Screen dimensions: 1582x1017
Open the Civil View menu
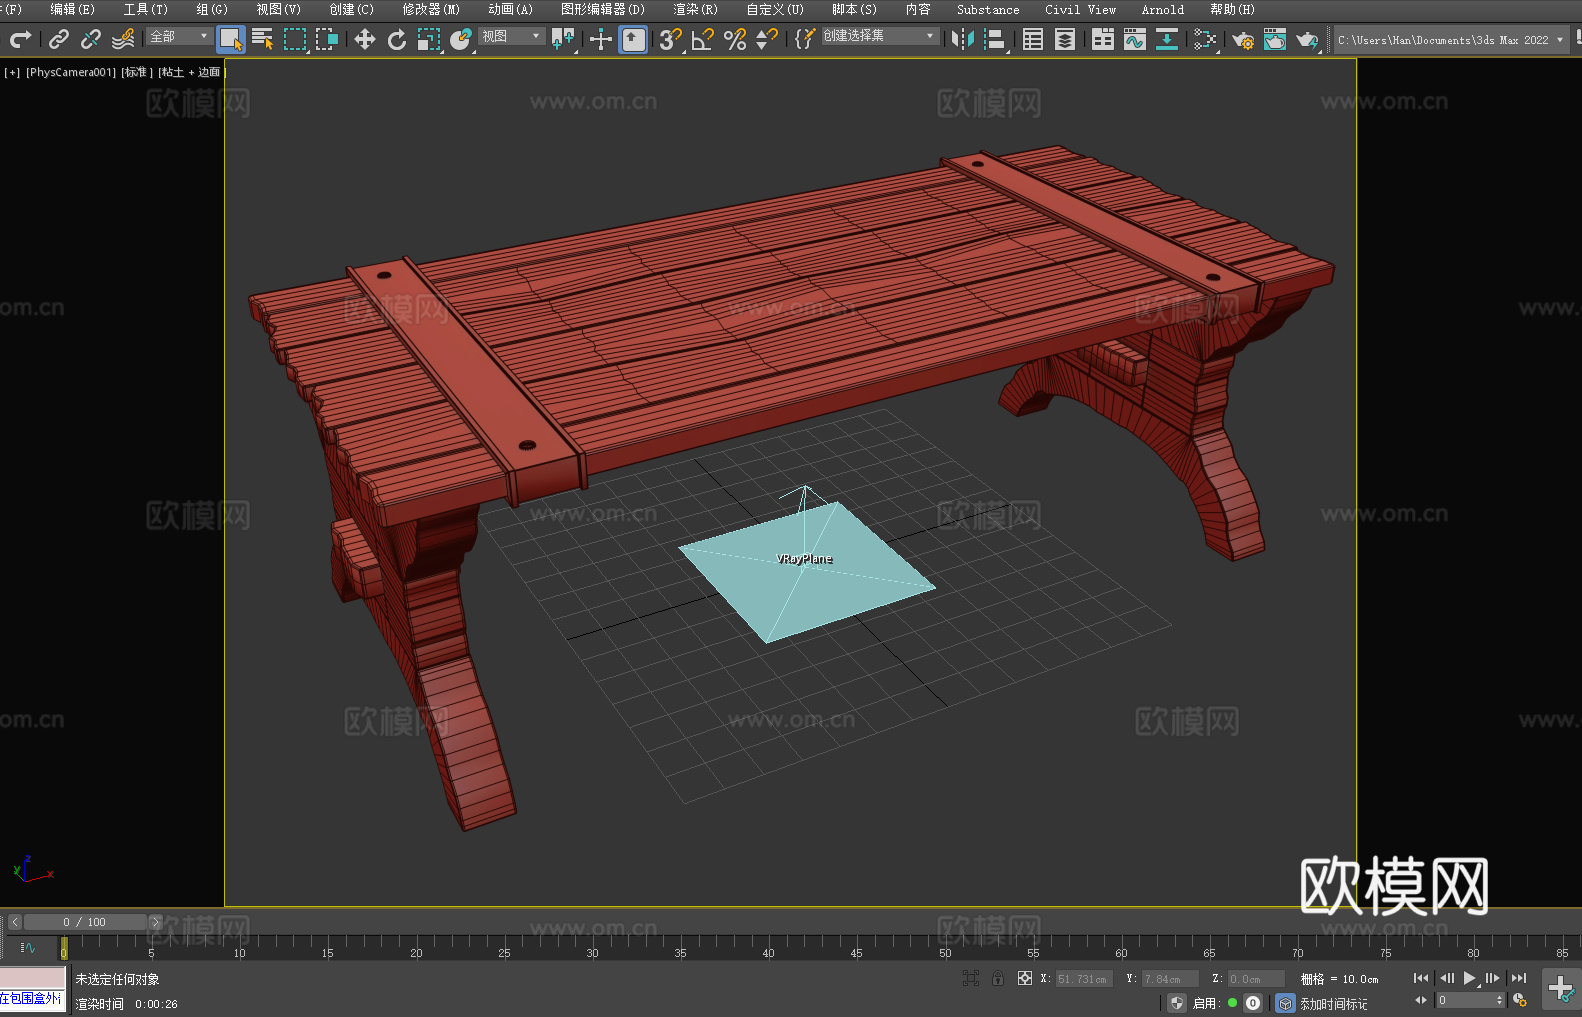[1080, 9]
